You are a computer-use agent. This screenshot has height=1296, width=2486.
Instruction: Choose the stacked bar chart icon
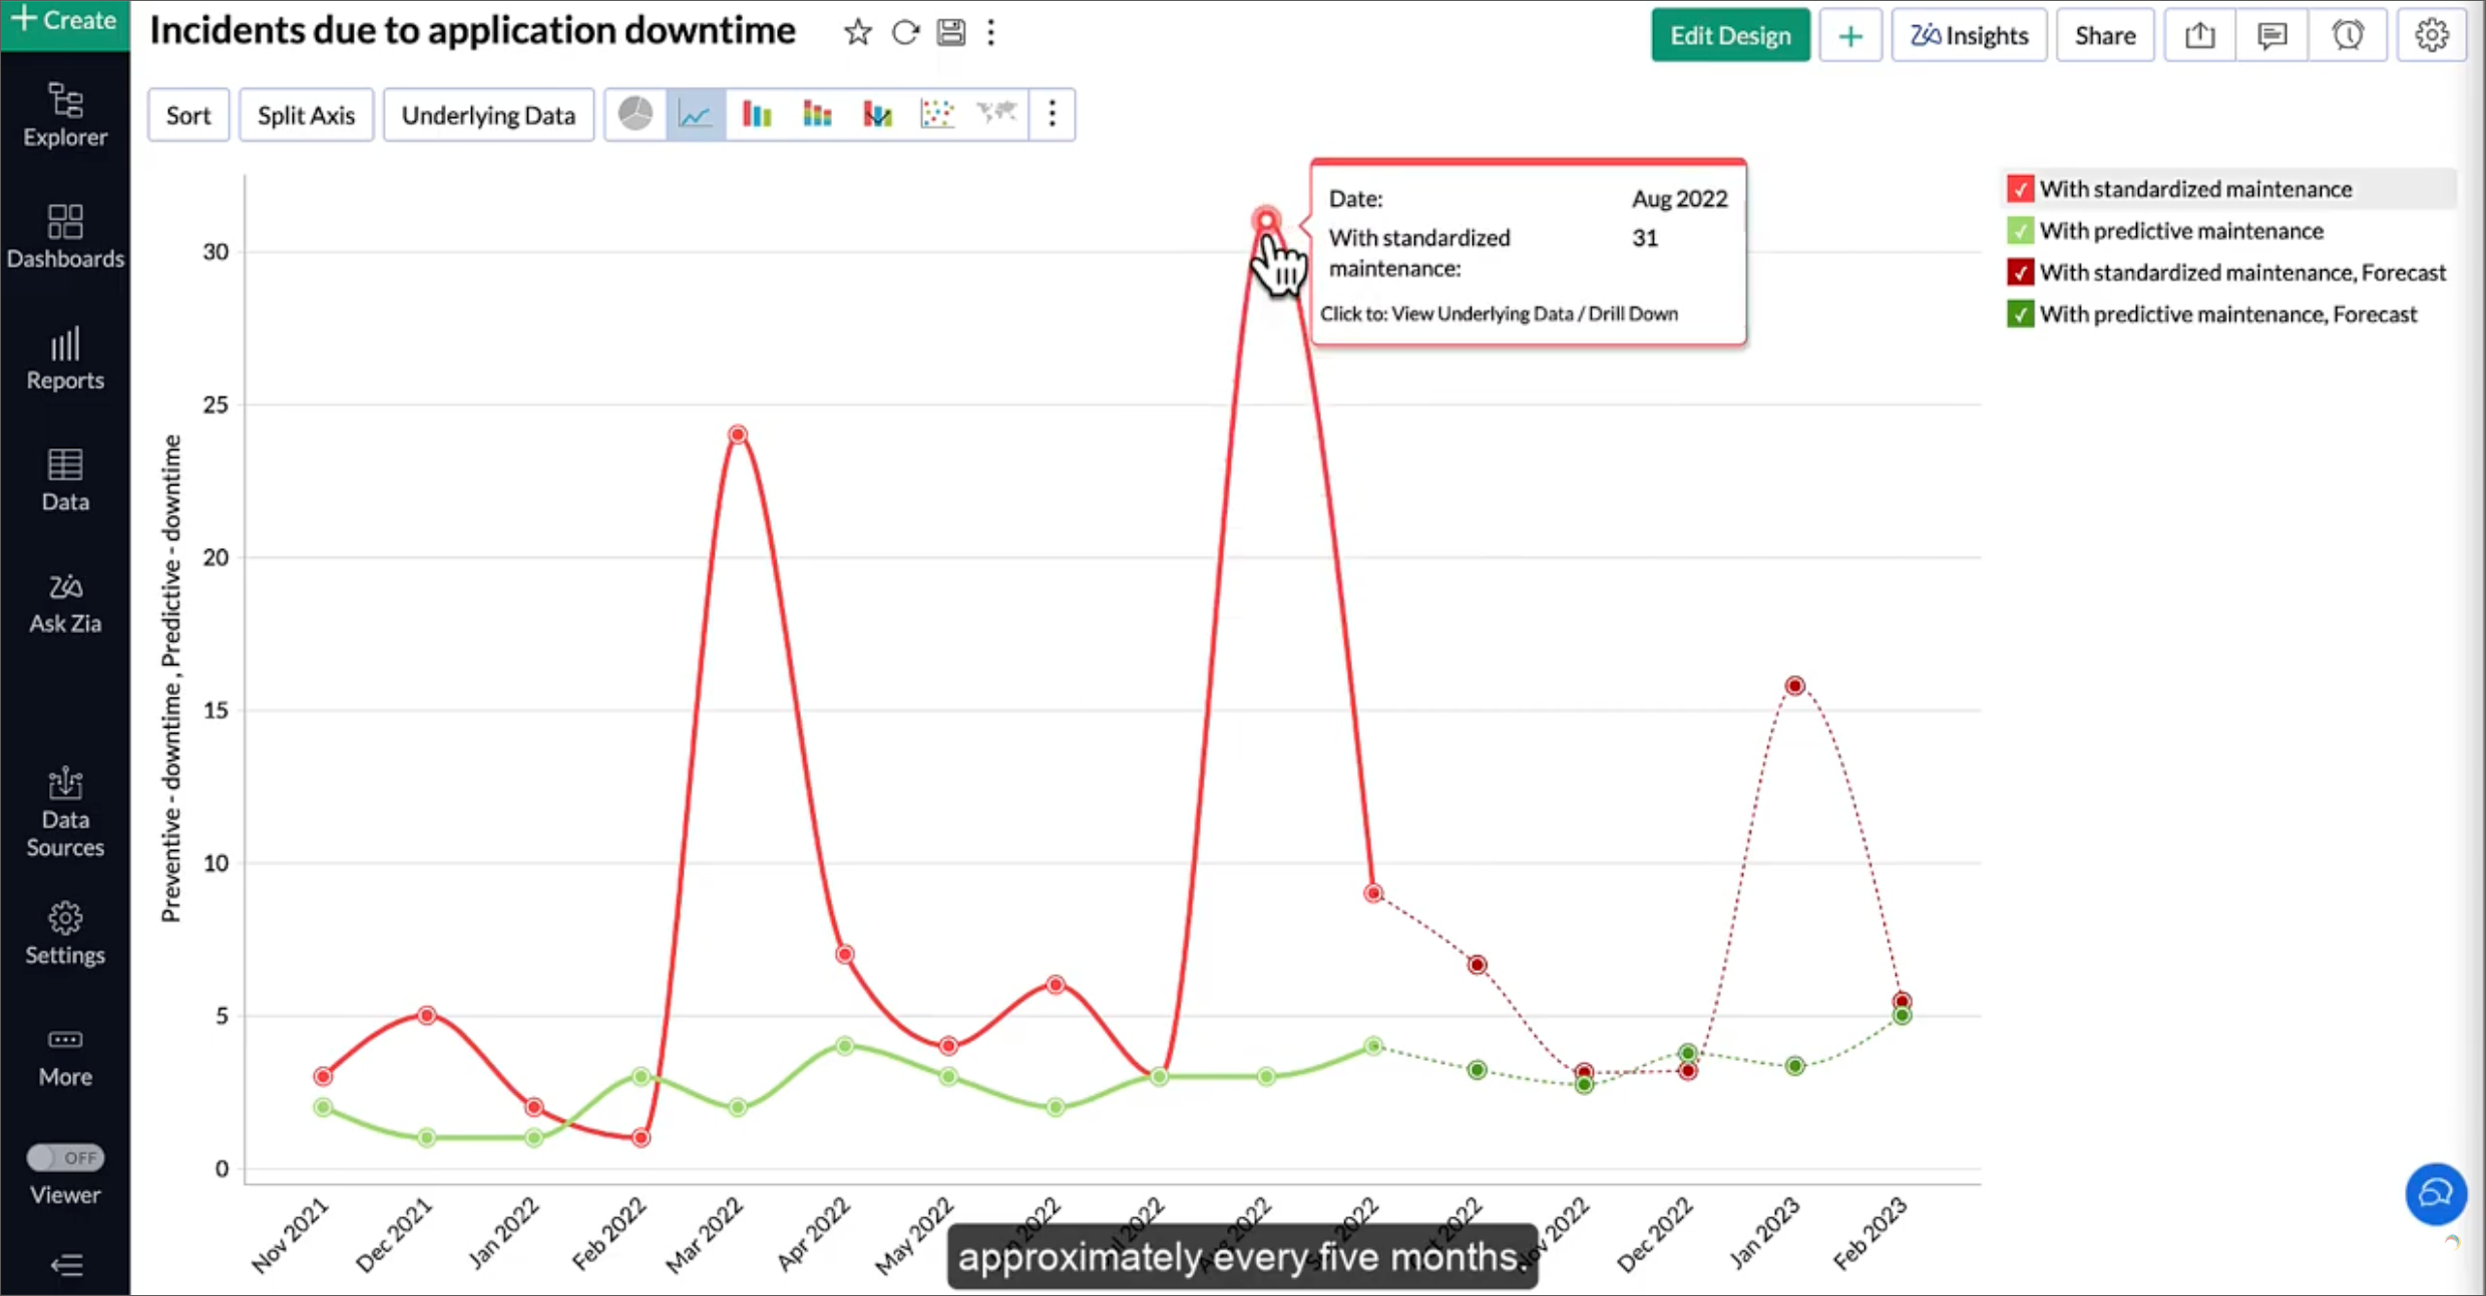tap(817, 114)
